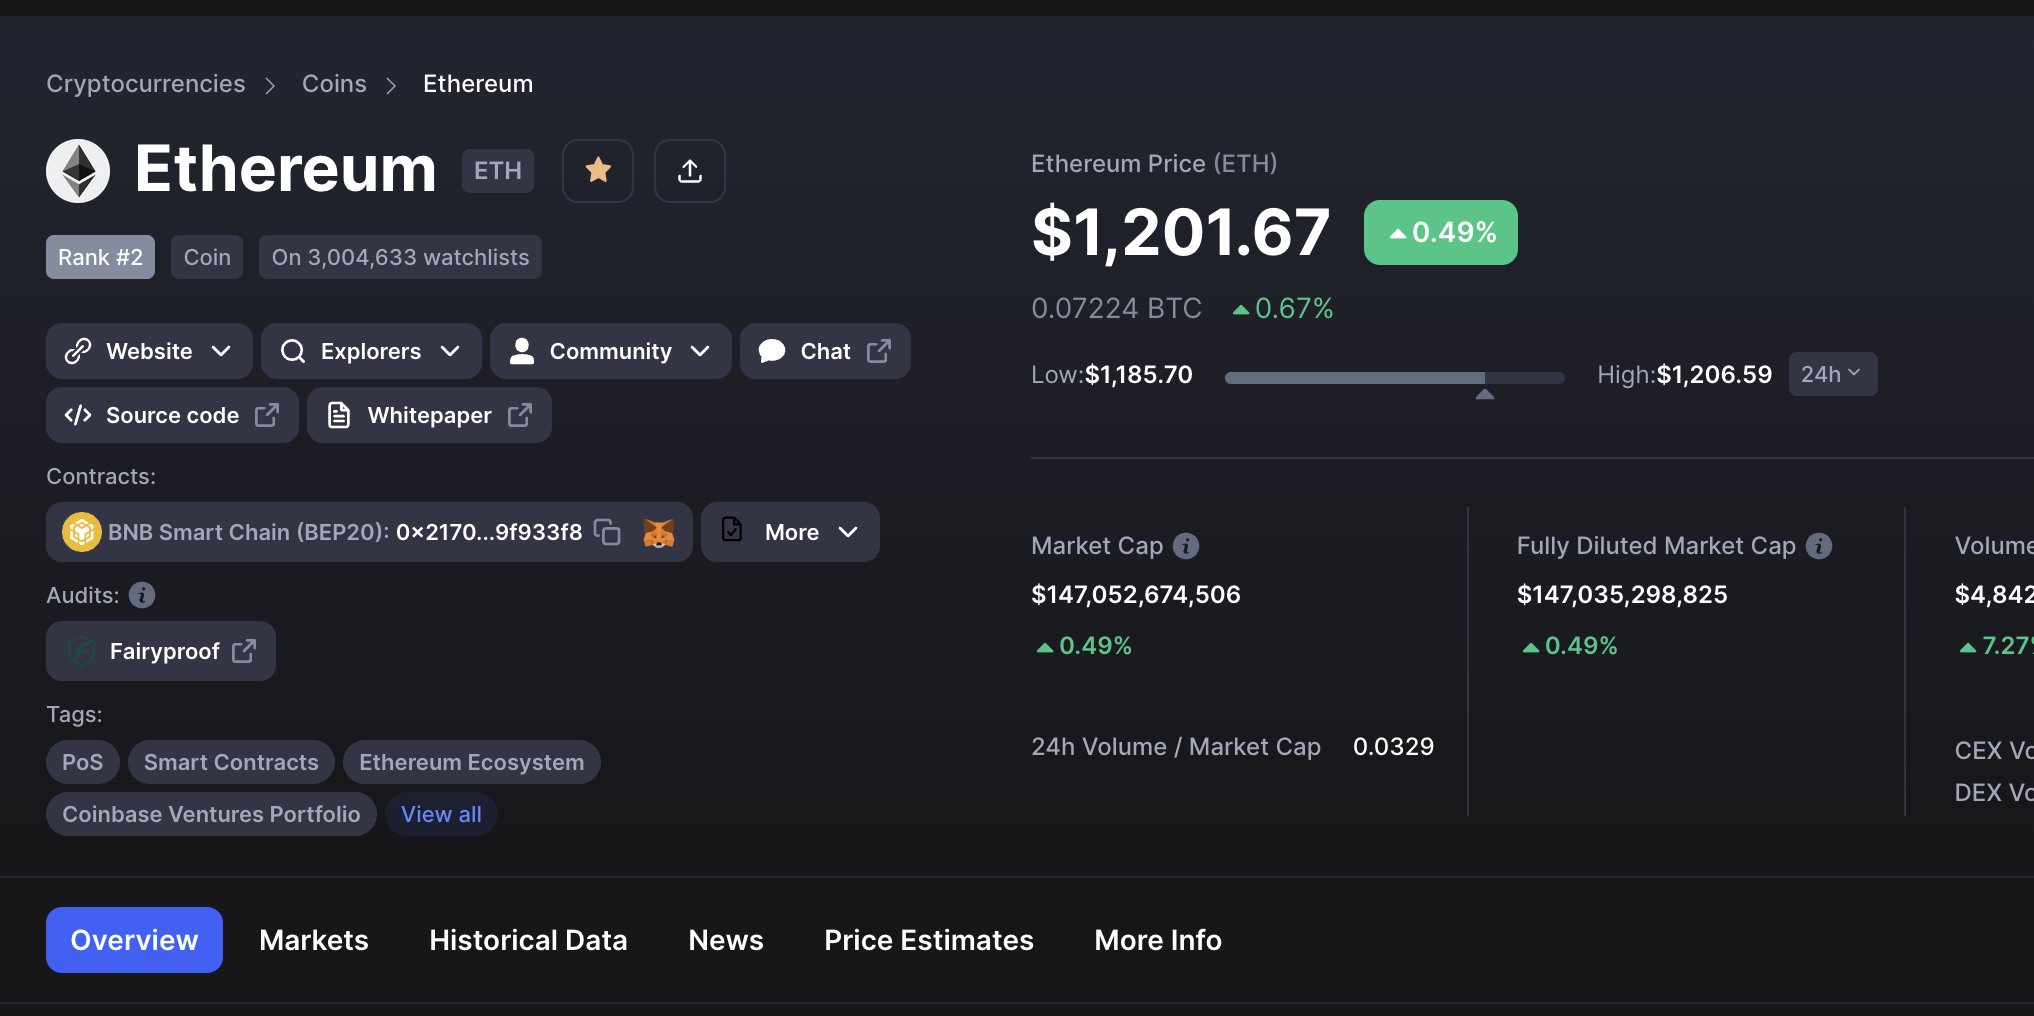Click the chain link Website icon
Screen dimensions: 2034x1016
tap(78, 351)
